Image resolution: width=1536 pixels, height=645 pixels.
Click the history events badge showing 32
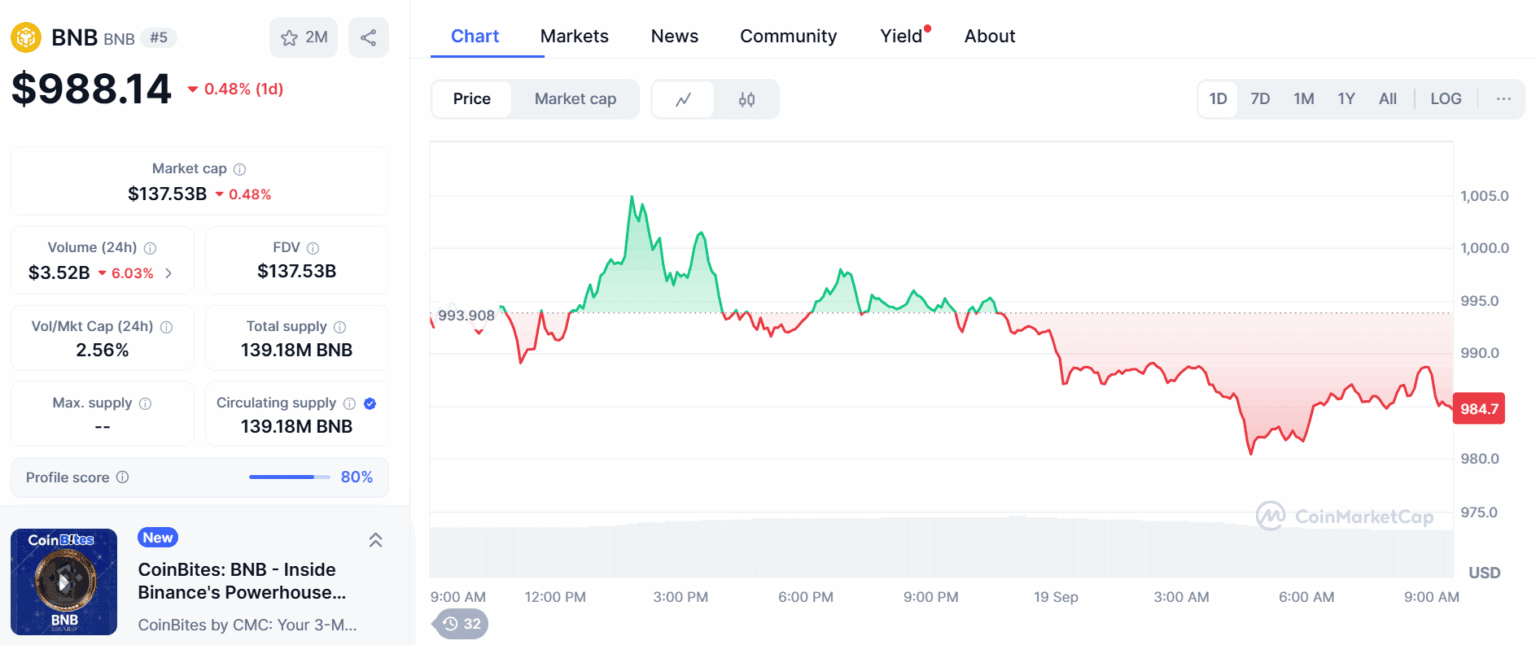click(x=461, y=624)
